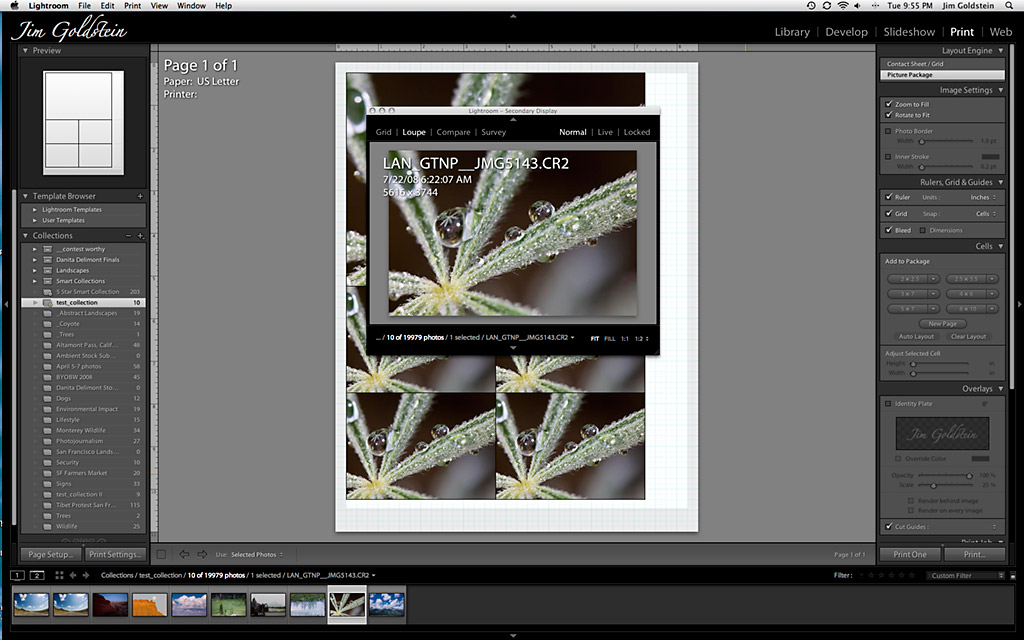Open Wi-Fi status menu
The width and height of the screenshot is (1024, 640).
tap(842, 5)
